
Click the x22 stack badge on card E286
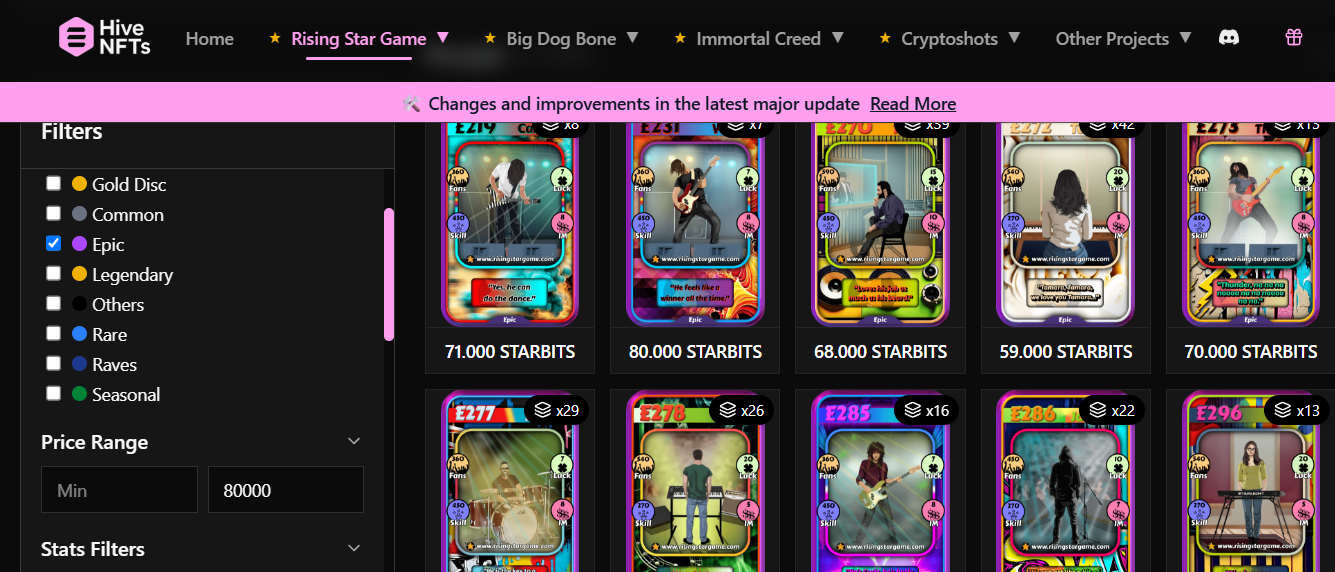(x=1112, y=410)
